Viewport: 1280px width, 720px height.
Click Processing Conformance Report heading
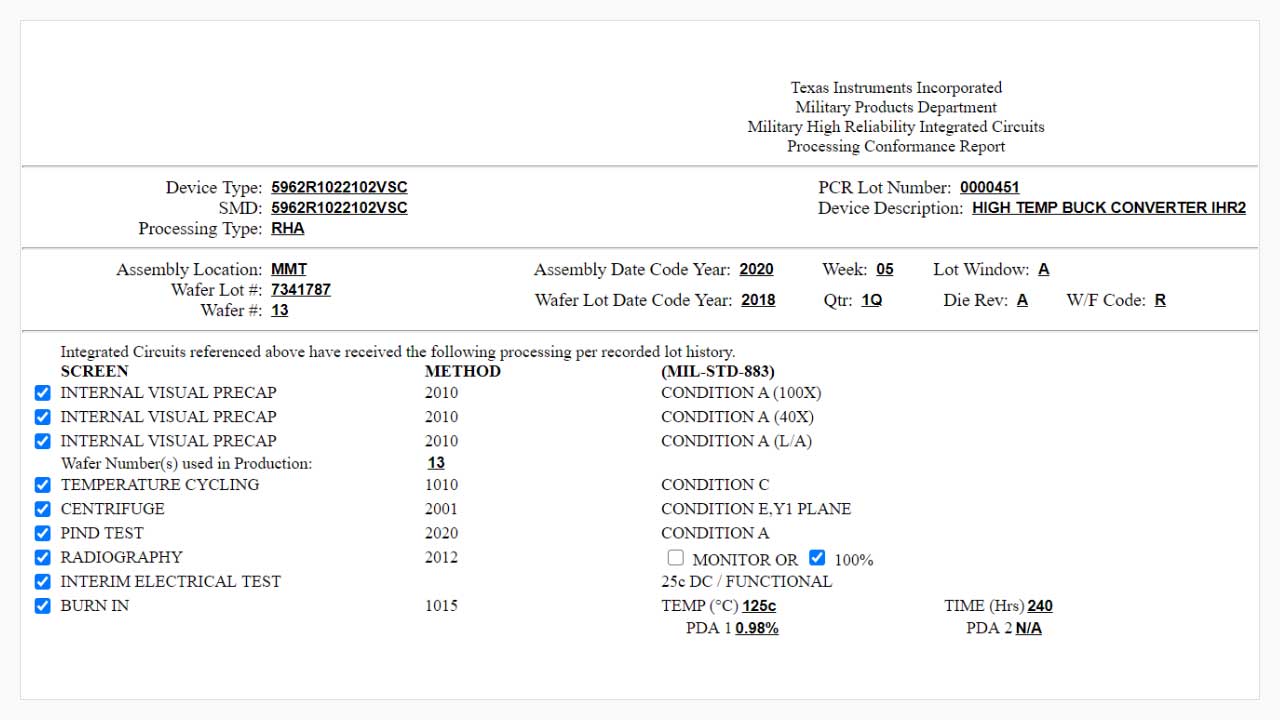click(896, 146)
